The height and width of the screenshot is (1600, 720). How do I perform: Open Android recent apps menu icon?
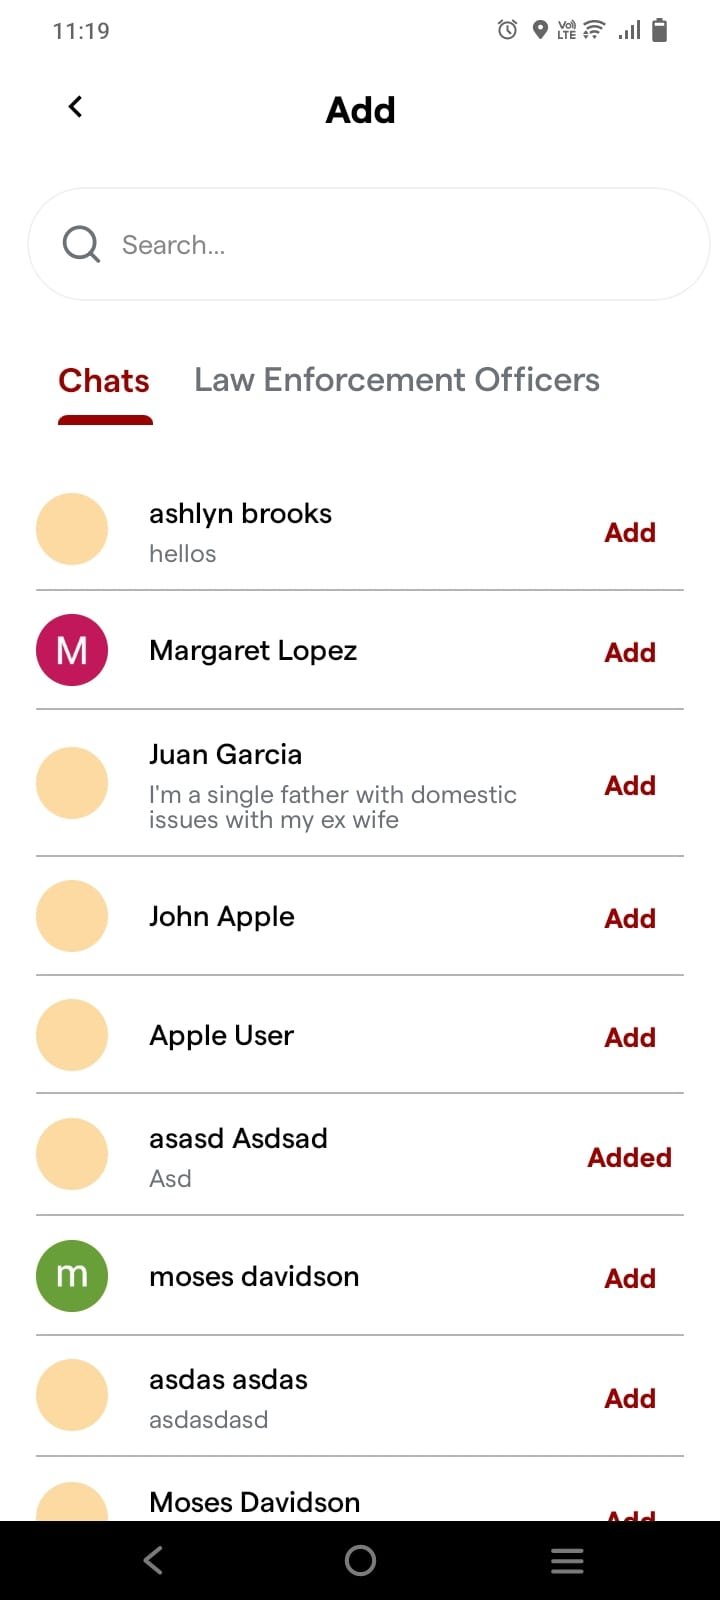[567, 1560]
